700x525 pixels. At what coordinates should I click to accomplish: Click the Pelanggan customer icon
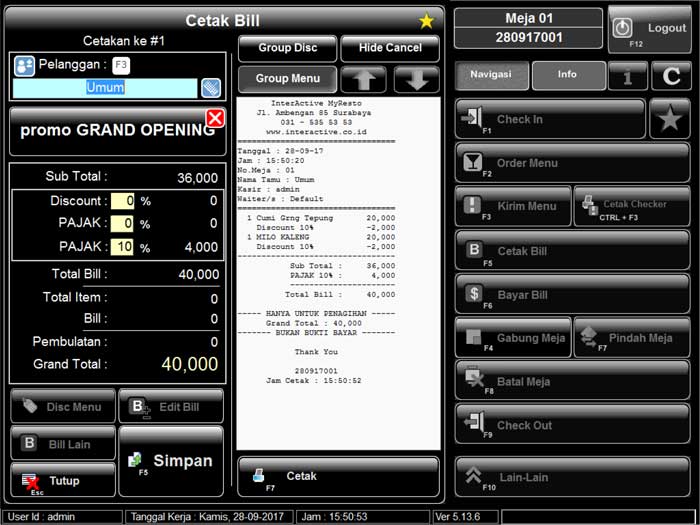pos(25,66)
